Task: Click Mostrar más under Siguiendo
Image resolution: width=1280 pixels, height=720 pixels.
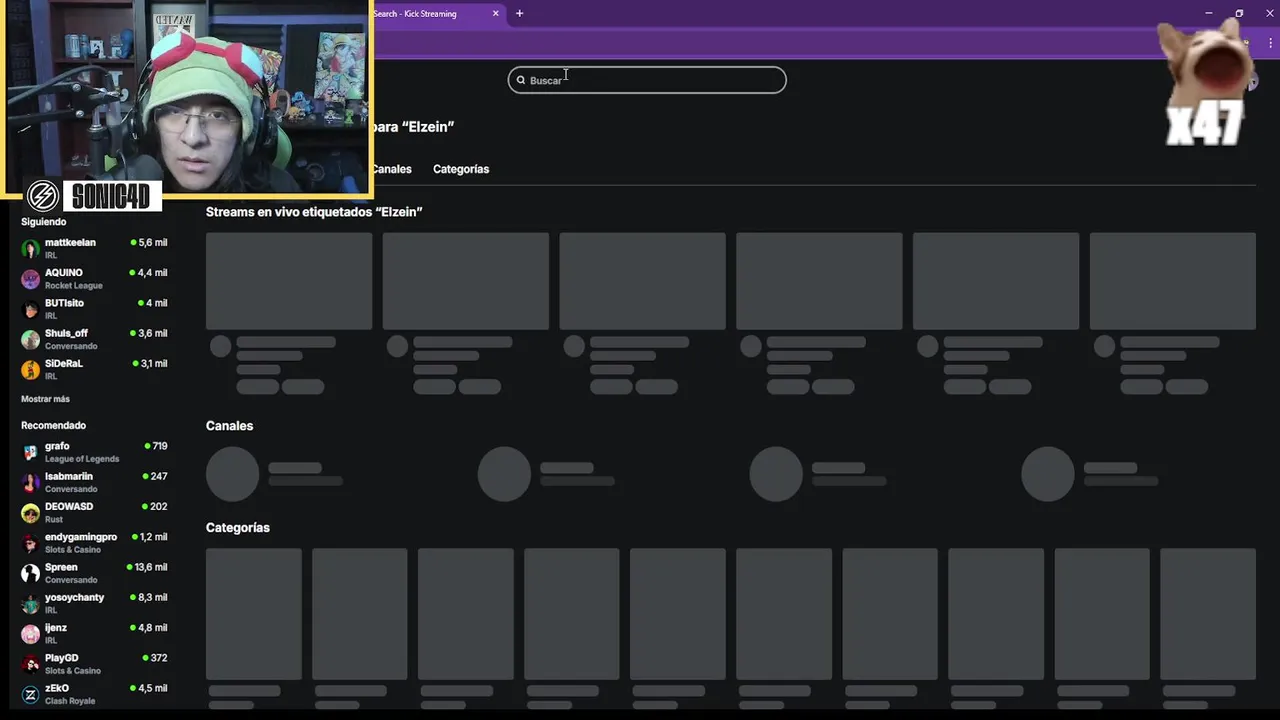Action: tap(45, 399)
